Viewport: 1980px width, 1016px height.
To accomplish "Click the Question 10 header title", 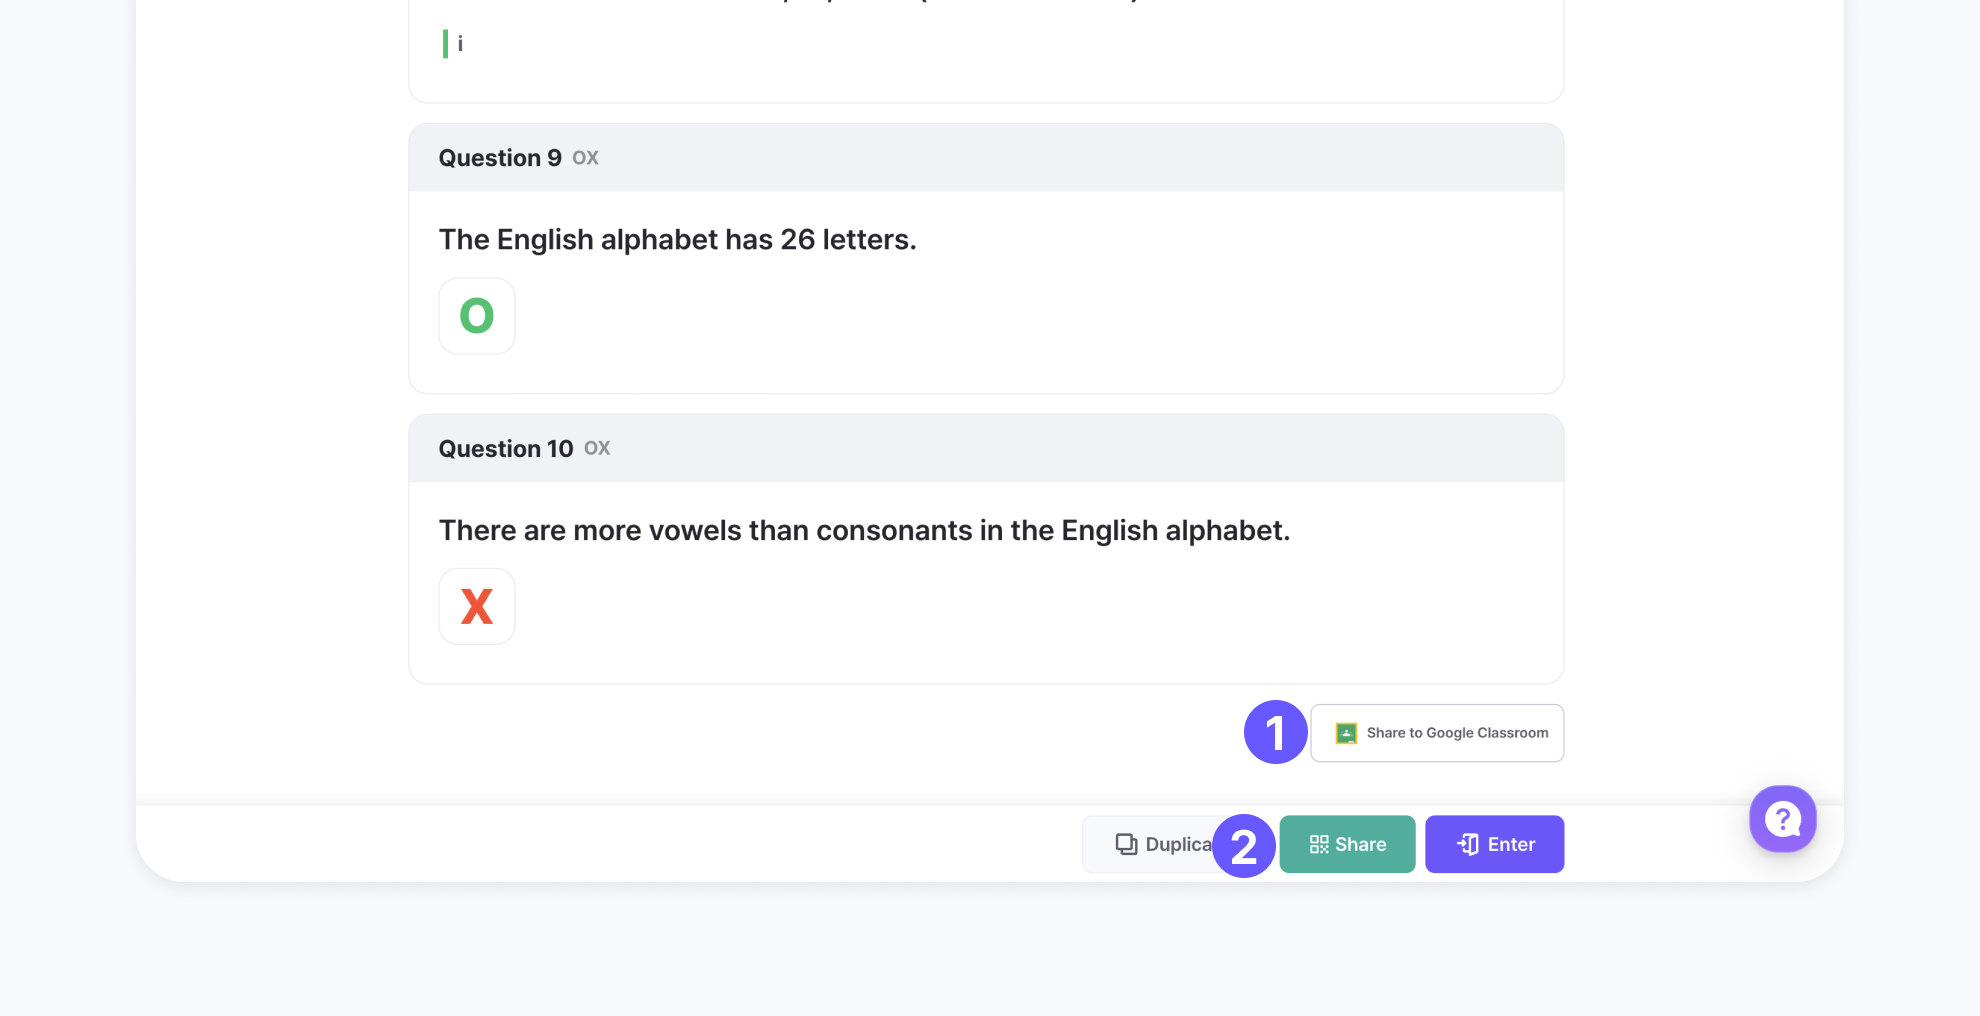I will 506,449.
